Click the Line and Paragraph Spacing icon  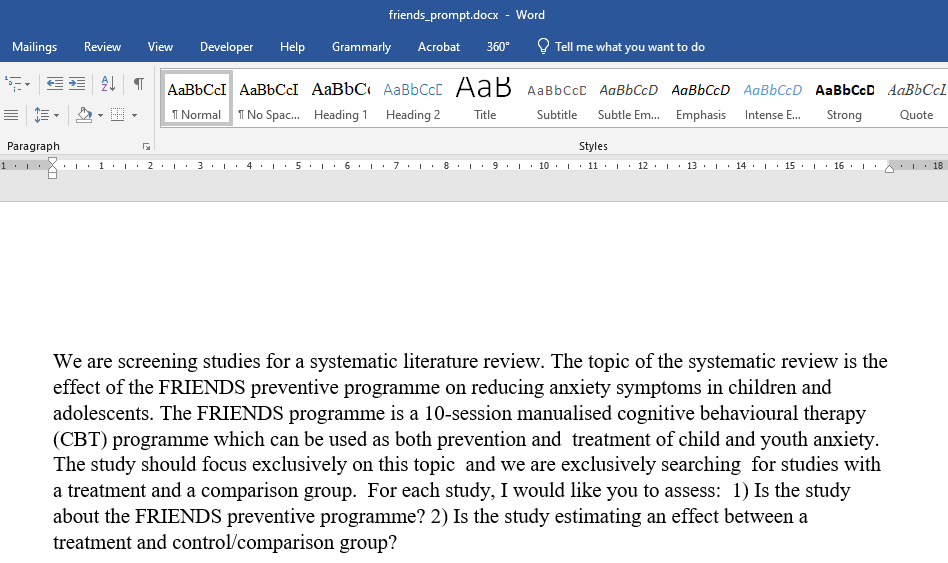[x=41, y=115]
